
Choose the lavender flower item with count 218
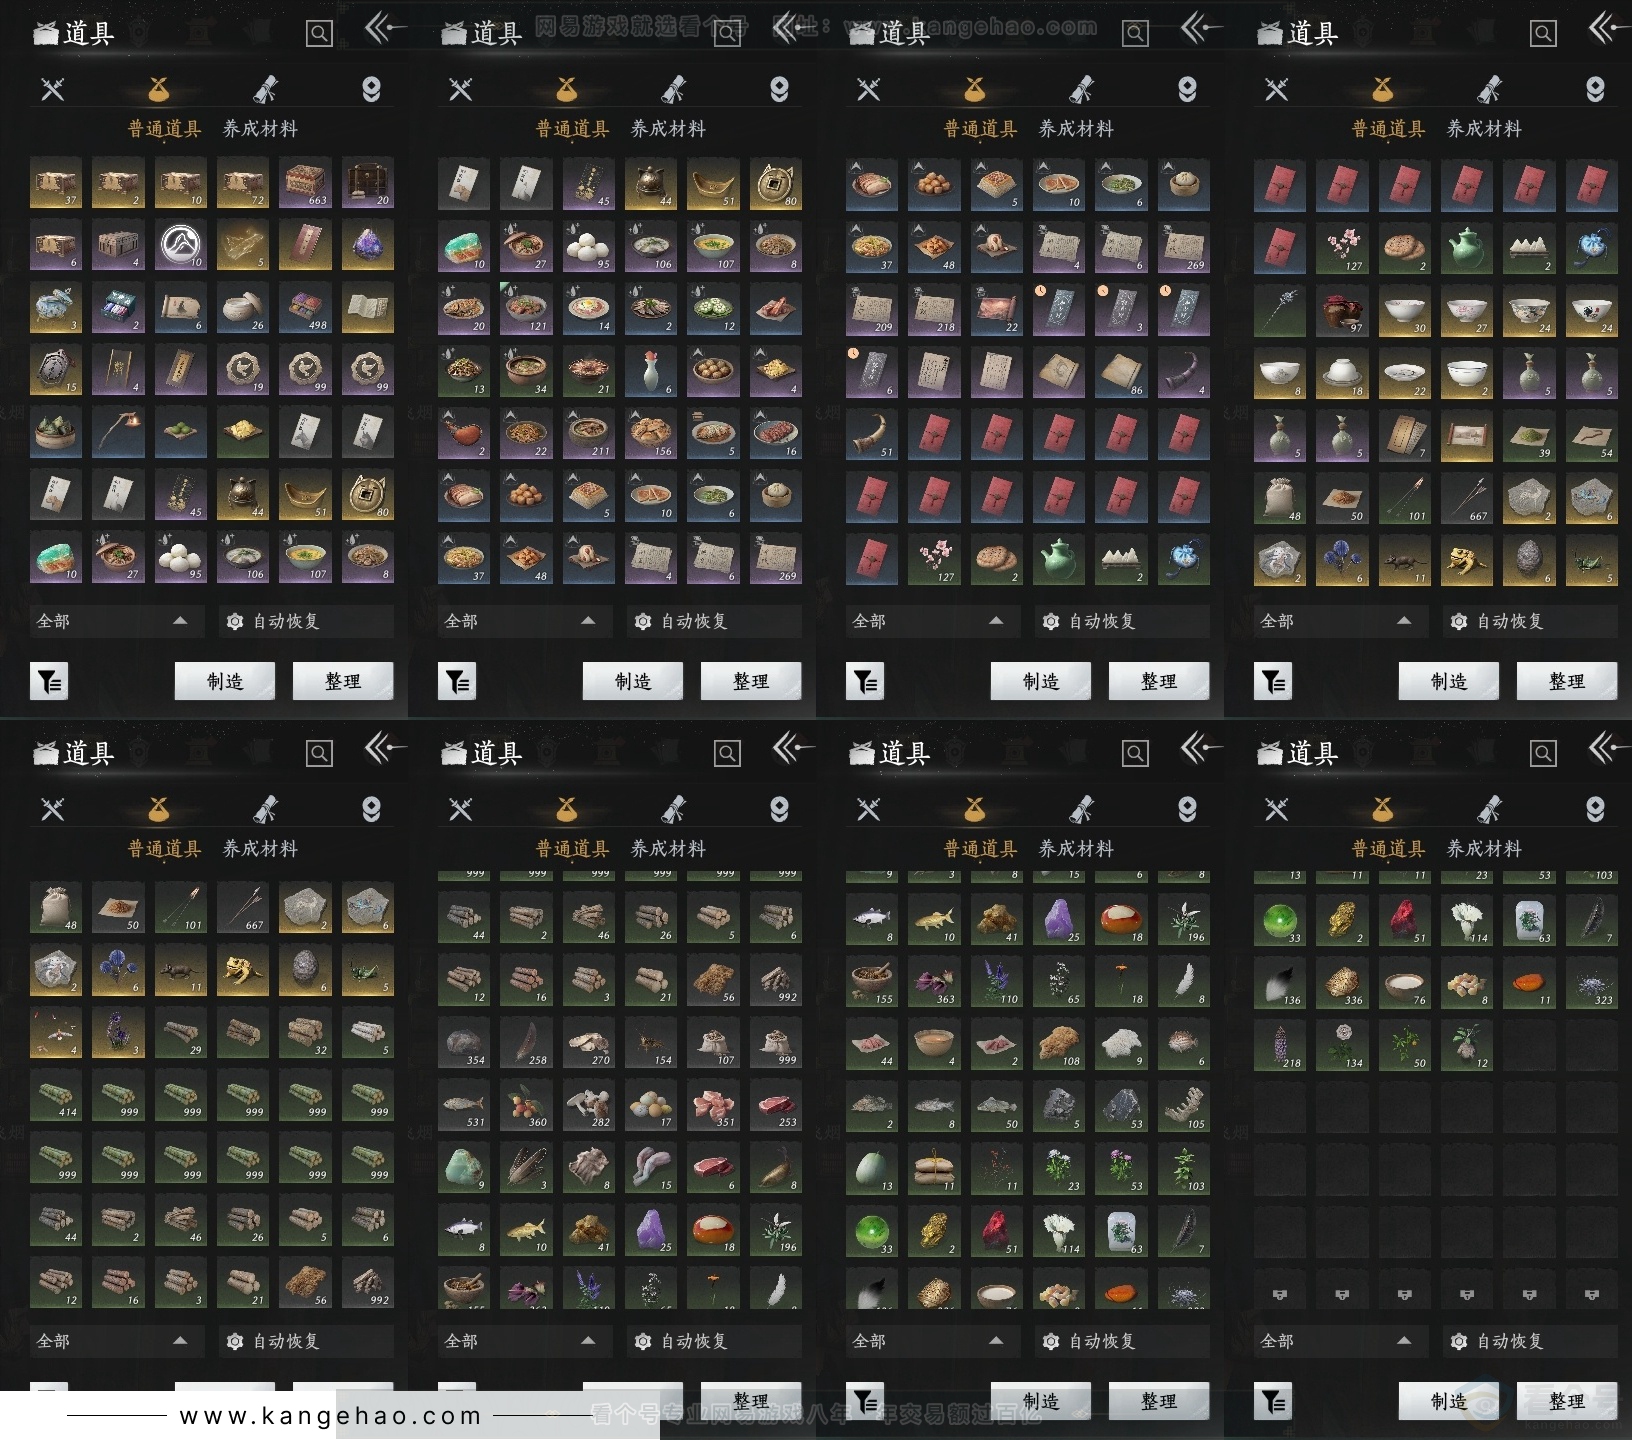(1280, 1046)
